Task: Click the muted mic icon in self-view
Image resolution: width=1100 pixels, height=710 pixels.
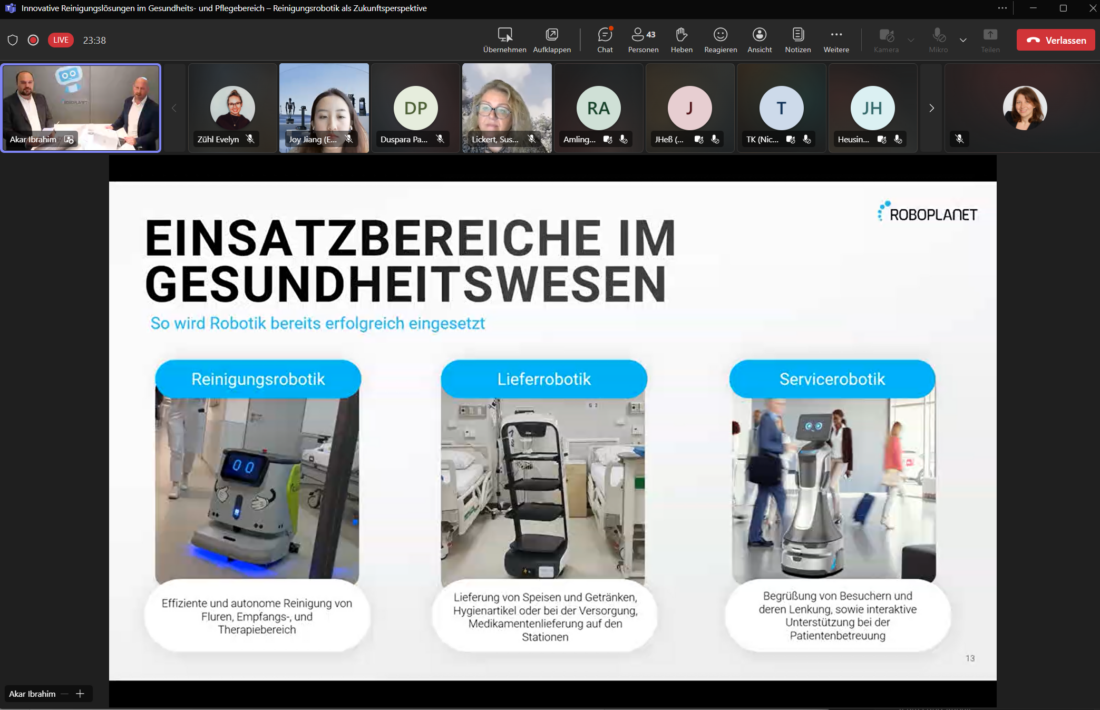Action: [959, 139]
